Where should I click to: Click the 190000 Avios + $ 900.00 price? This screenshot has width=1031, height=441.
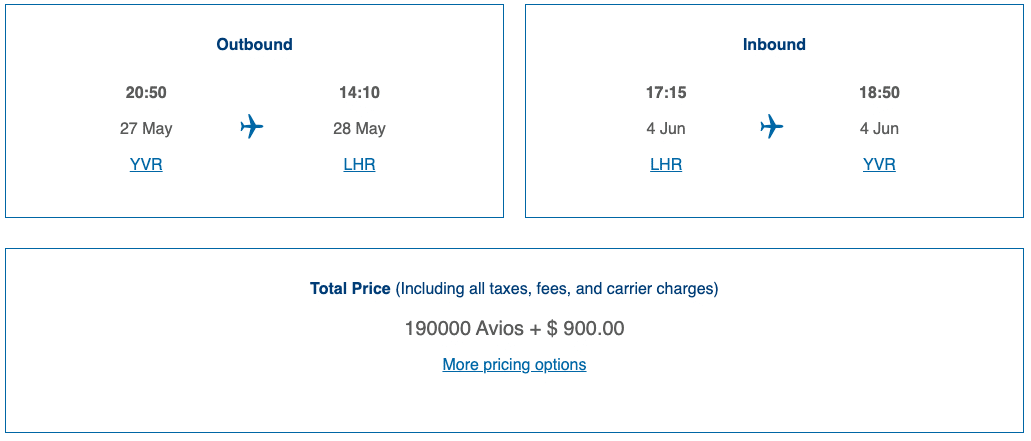[x=514, y=328]
